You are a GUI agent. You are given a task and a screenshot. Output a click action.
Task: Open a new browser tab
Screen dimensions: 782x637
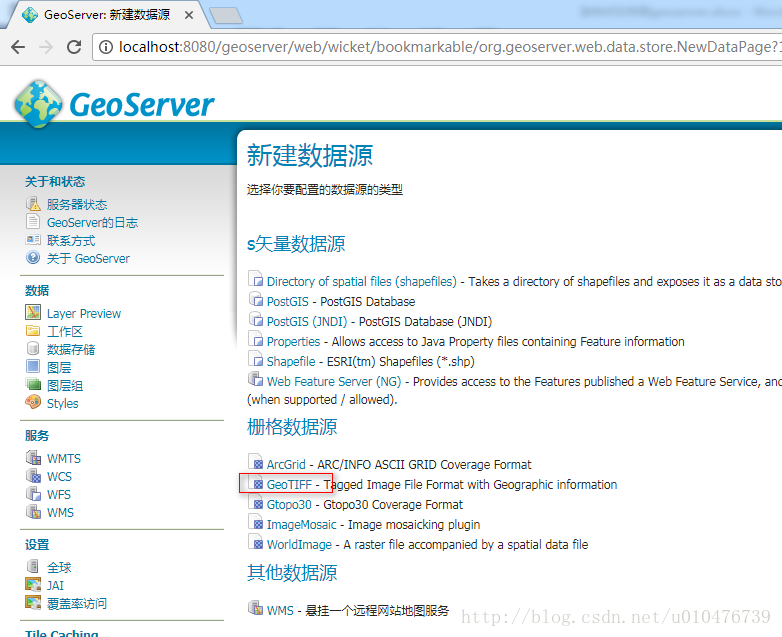pos(226,16)
